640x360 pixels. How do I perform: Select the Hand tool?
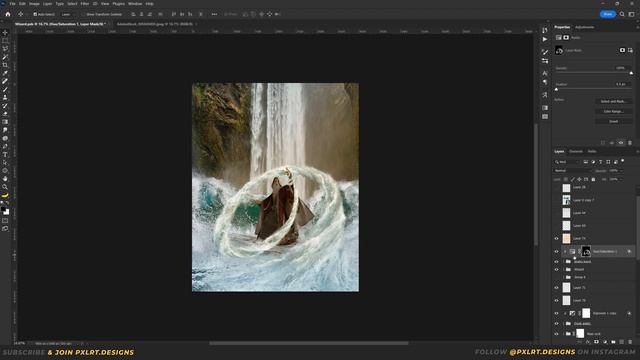[5, 179]
